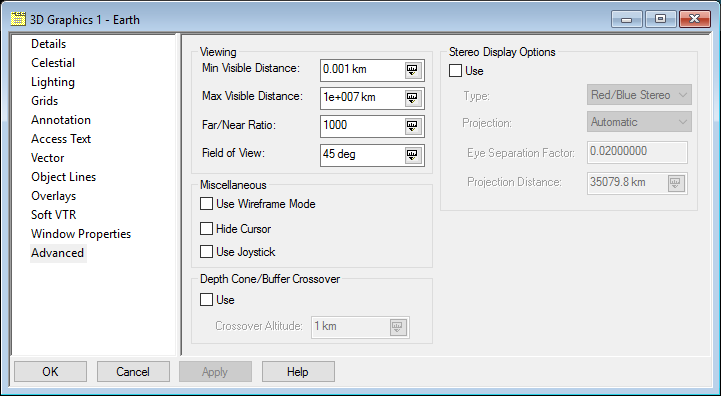This screenshot has width=721, height=396.
Task: Toggle Use Joystick checkbox
Action: click(206, 252)
